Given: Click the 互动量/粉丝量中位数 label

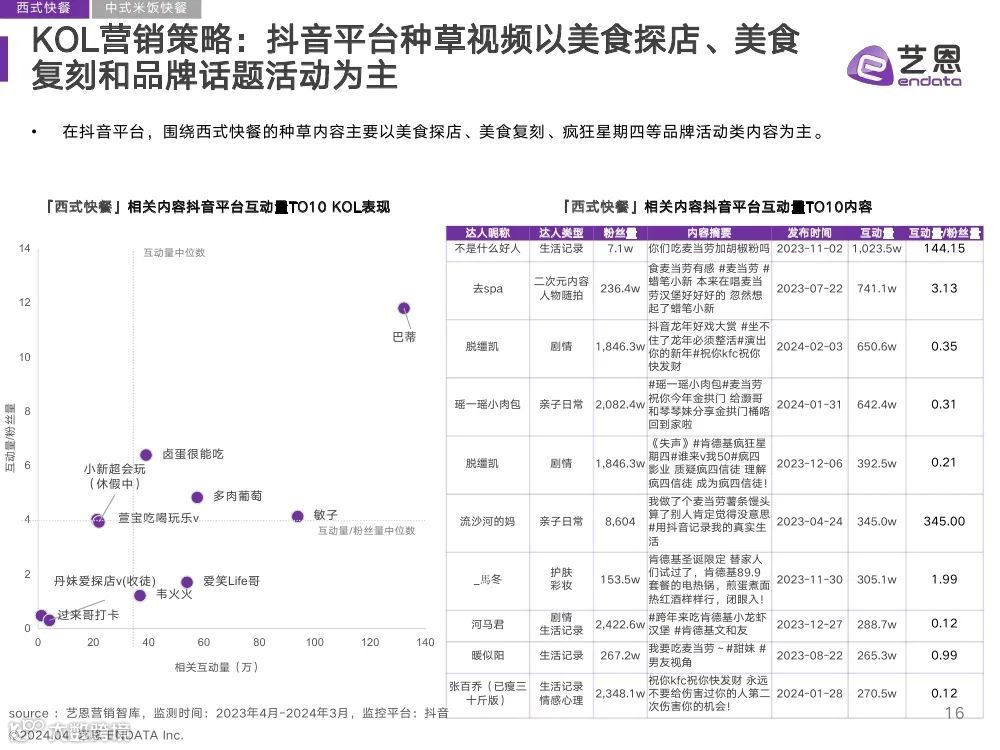Looking at the screenshot, I should [x=367, y=531].
